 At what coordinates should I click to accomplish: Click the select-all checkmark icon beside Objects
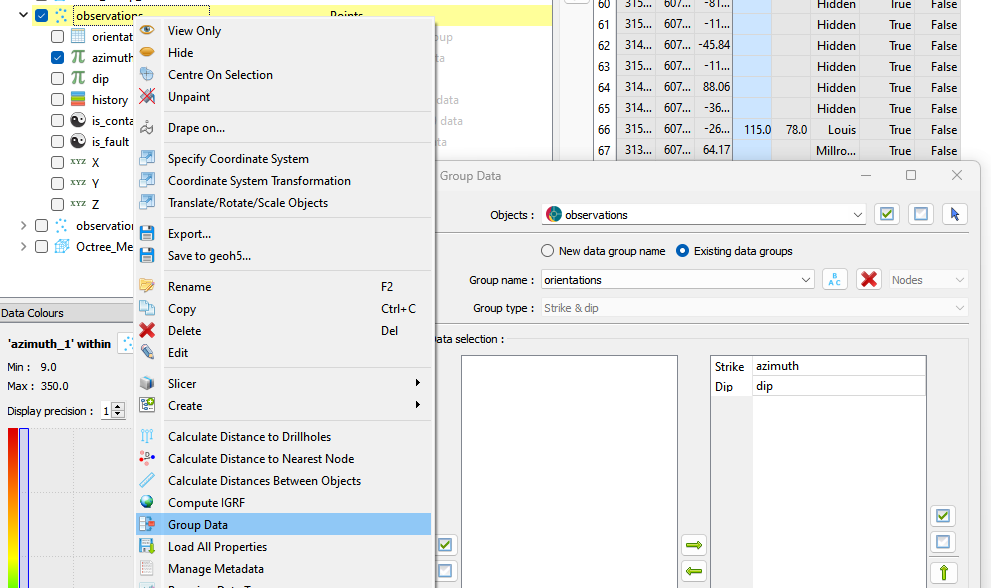886,214
